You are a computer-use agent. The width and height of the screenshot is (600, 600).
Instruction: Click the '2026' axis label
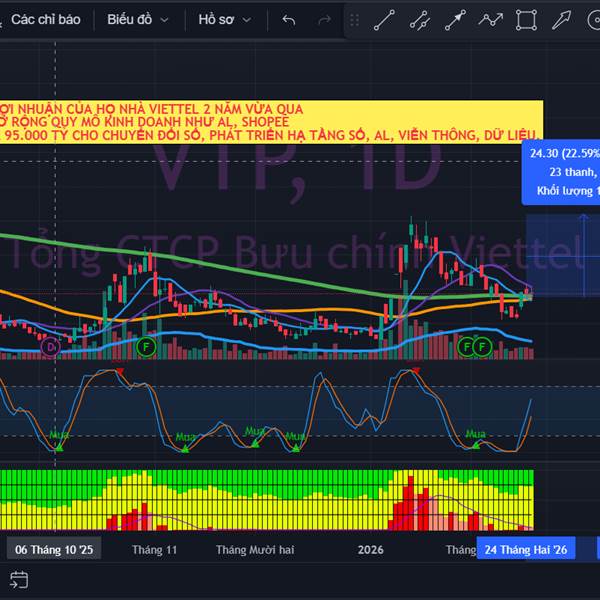(370, 550)
